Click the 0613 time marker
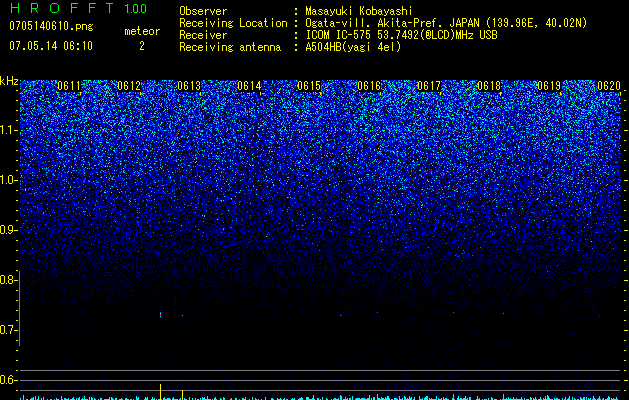The height and width of the screenshot is (400, 629). point(189,86)
